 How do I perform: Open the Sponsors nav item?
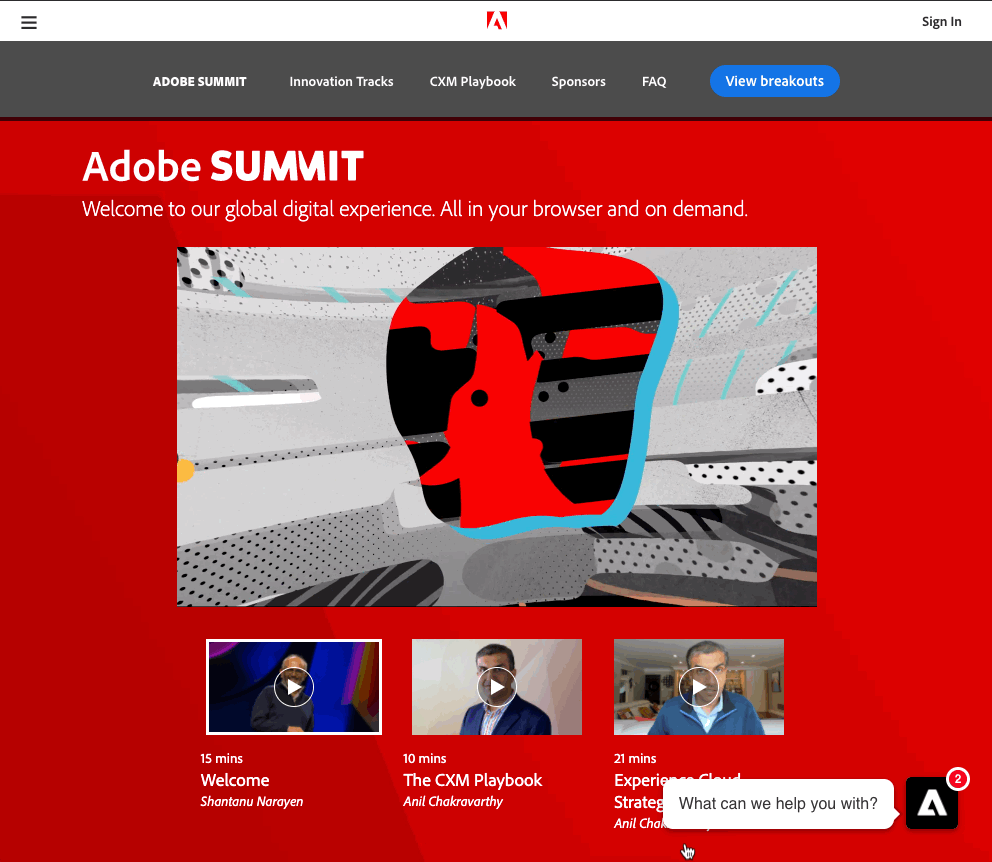click(578, 82)
